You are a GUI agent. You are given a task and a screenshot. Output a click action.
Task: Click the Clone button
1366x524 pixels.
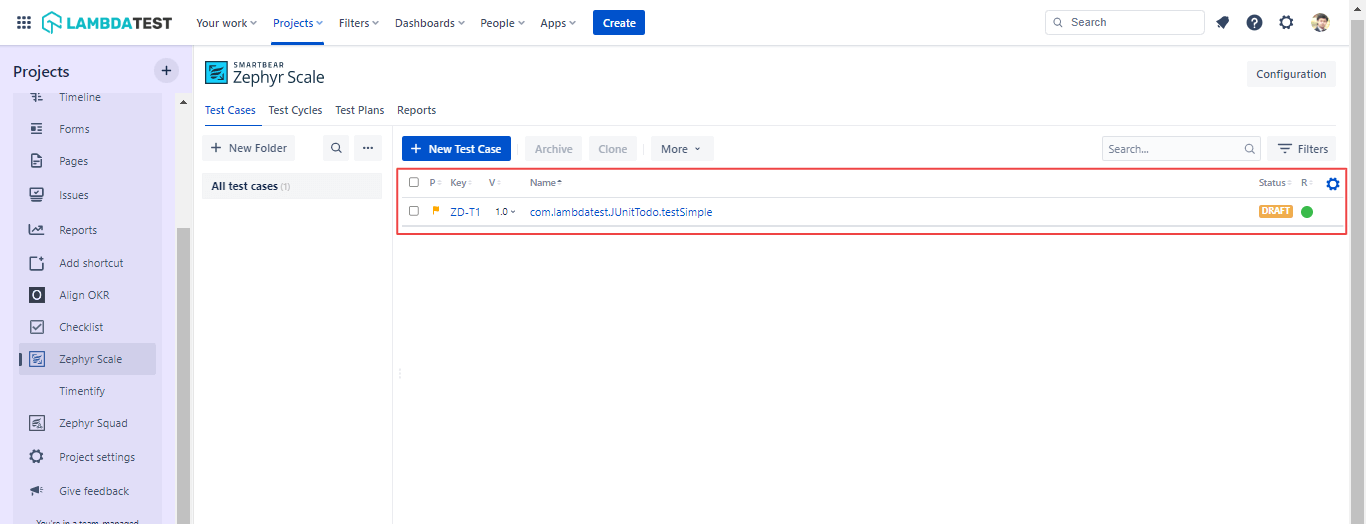tap(613, 149)
